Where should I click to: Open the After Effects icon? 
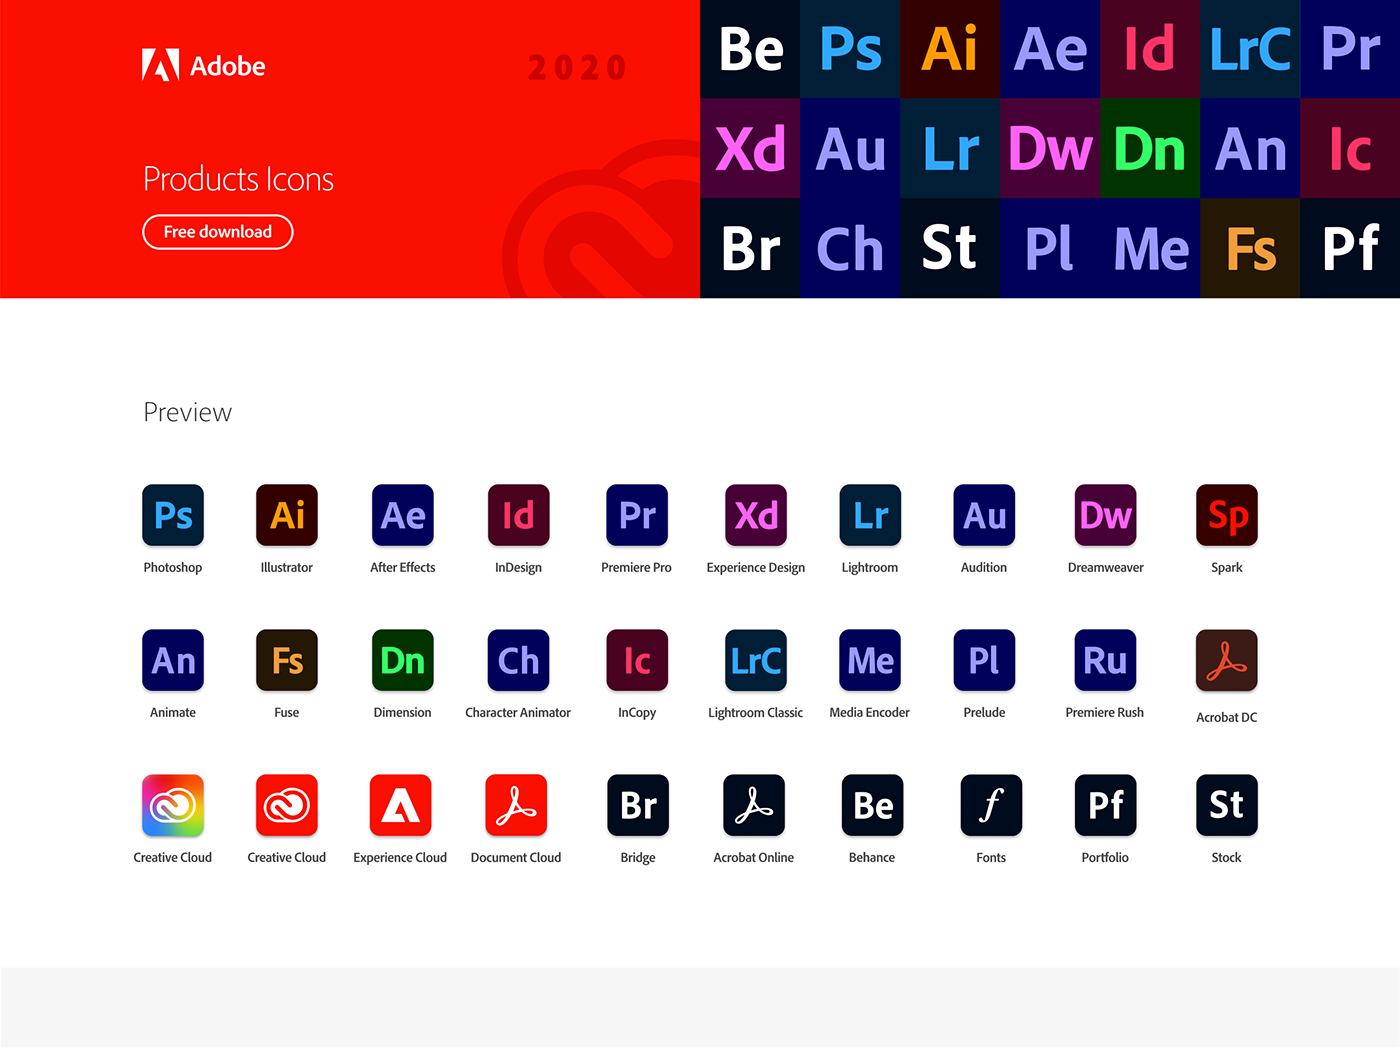coord(403,515)
